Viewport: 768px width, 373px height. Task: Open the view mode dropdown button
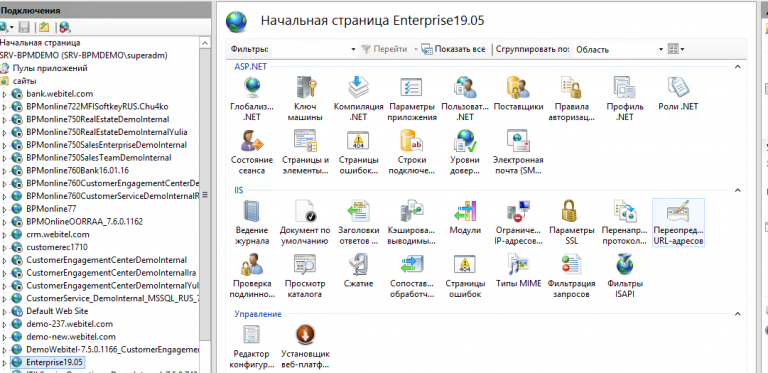(676, 49)
